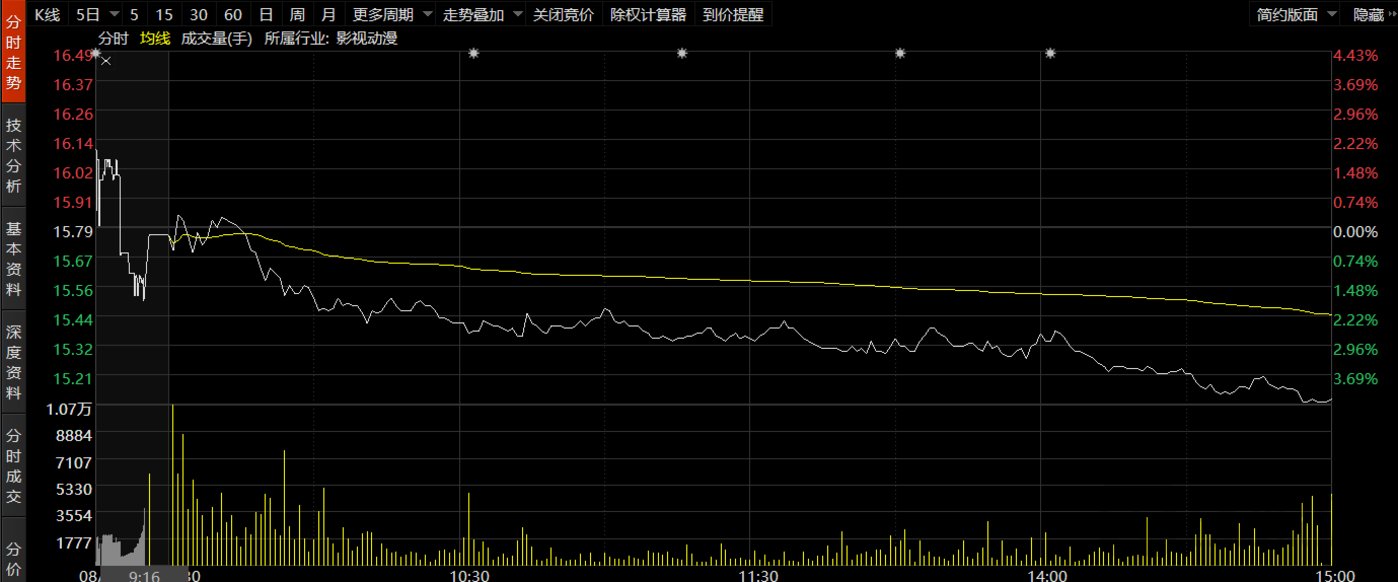This screenshot has width=1398, height=582.
Task: Select the 月 monthly period
Action: pos(329,15)
